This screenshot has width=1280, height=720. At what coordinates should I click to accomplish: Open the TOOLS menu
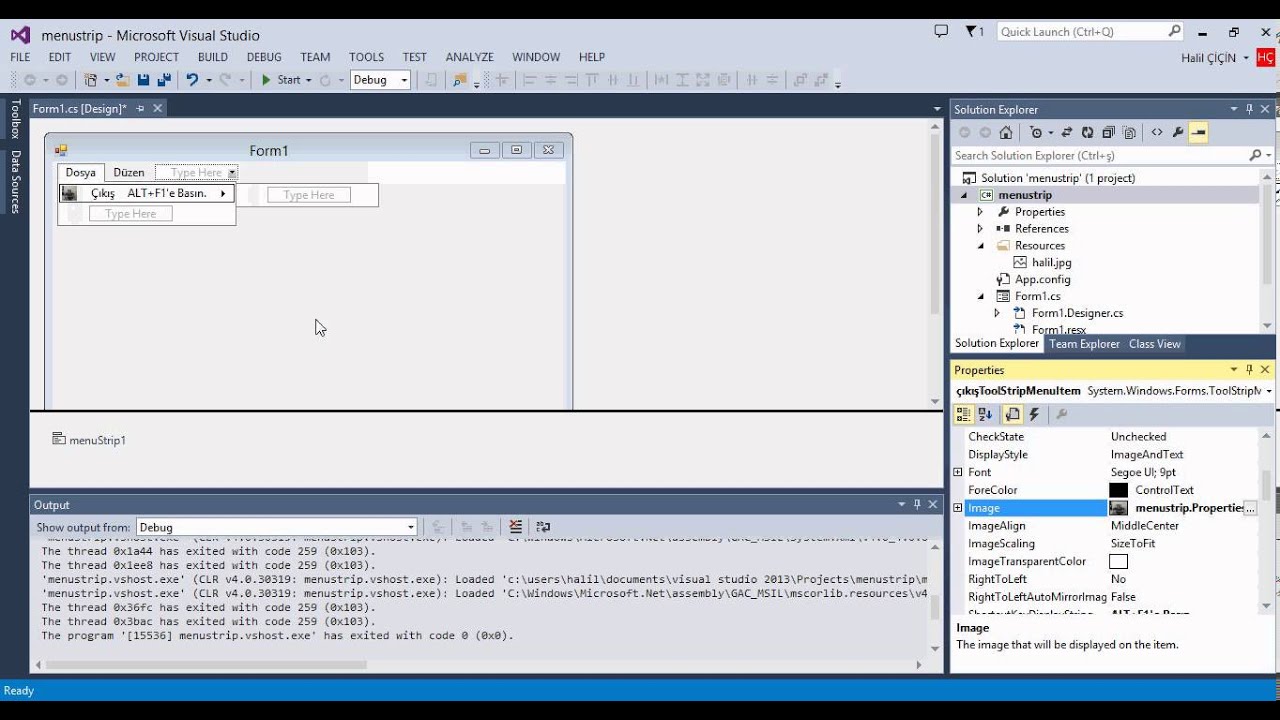pos(367,57)
